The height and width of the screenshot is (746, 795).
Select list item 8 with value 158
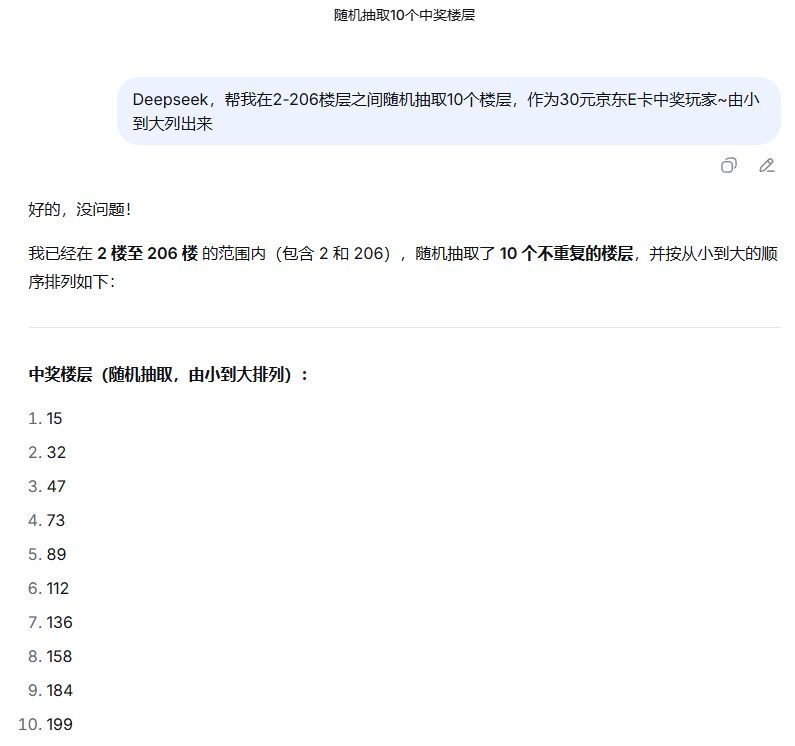(51, 656)
